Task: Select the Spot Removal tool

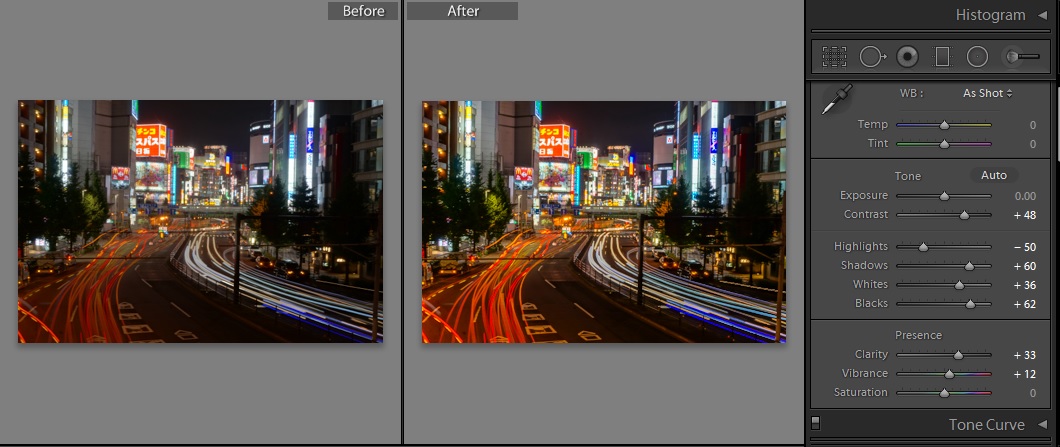Action: 871,57
